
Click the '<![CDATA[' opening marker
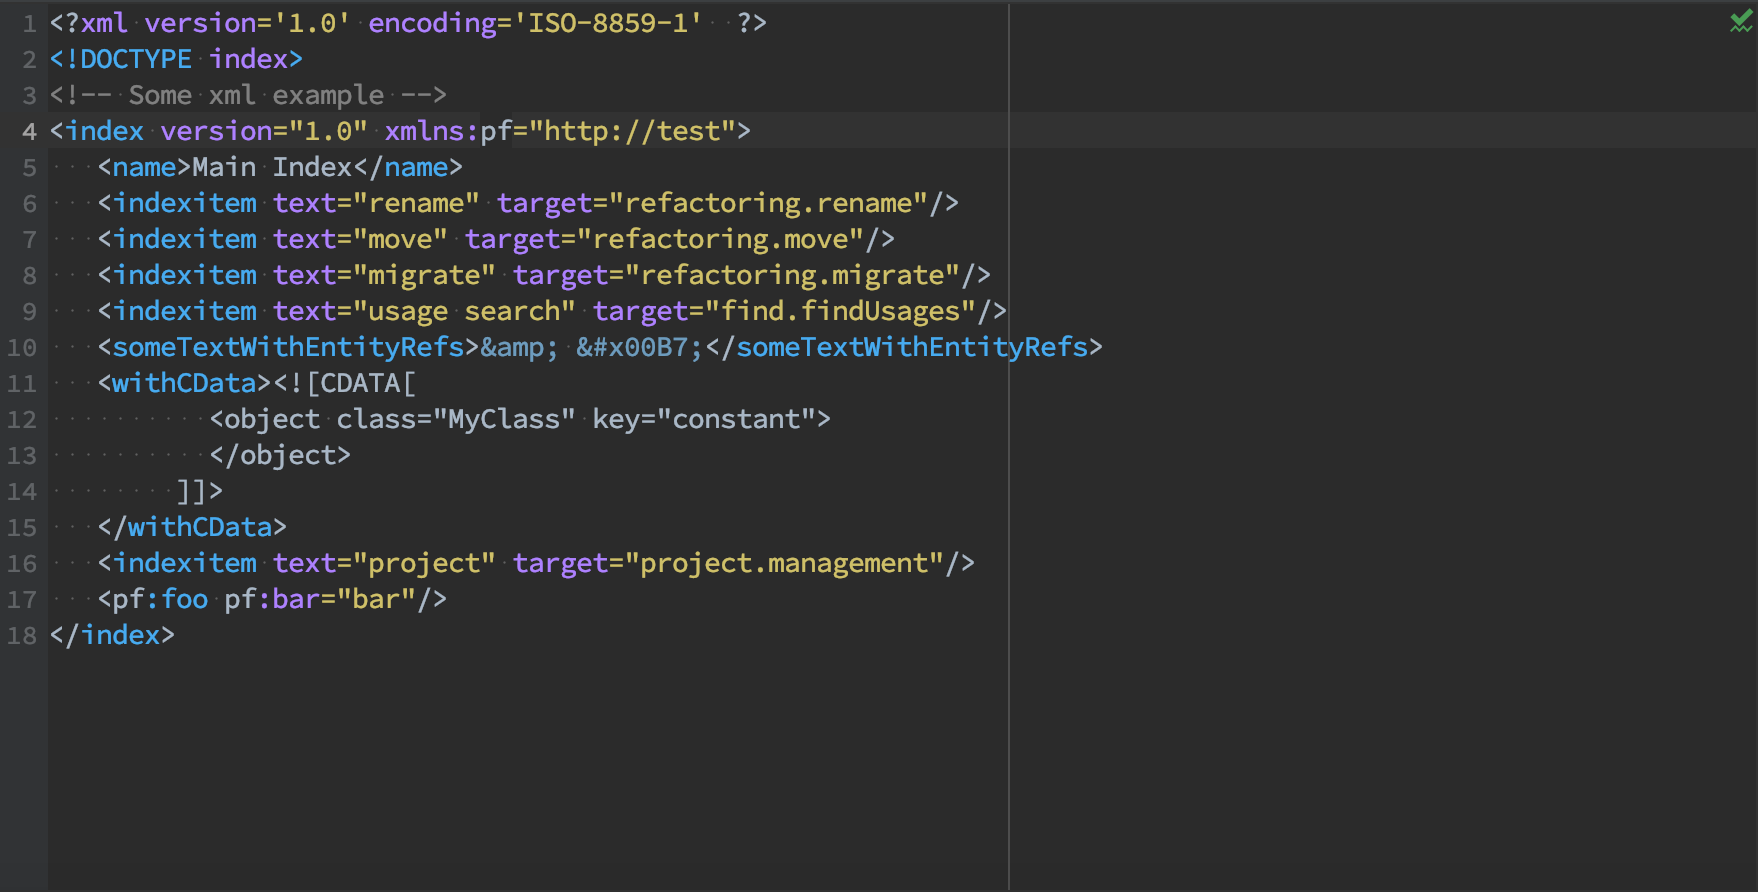[344, 383]
